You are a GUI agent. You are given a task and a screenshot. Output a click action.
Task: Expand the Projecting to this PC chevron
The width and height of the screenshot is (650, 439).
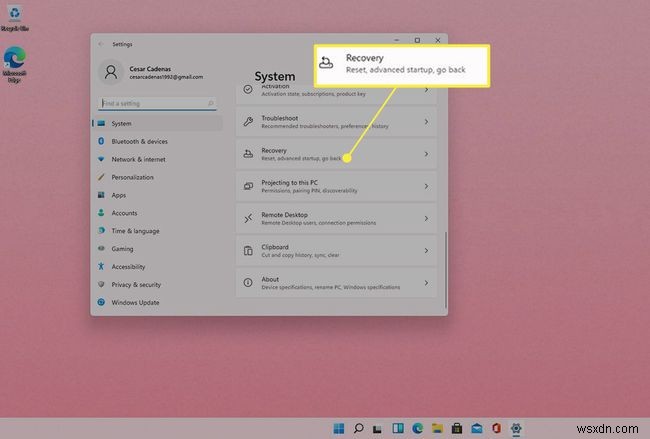coord(426,186)
